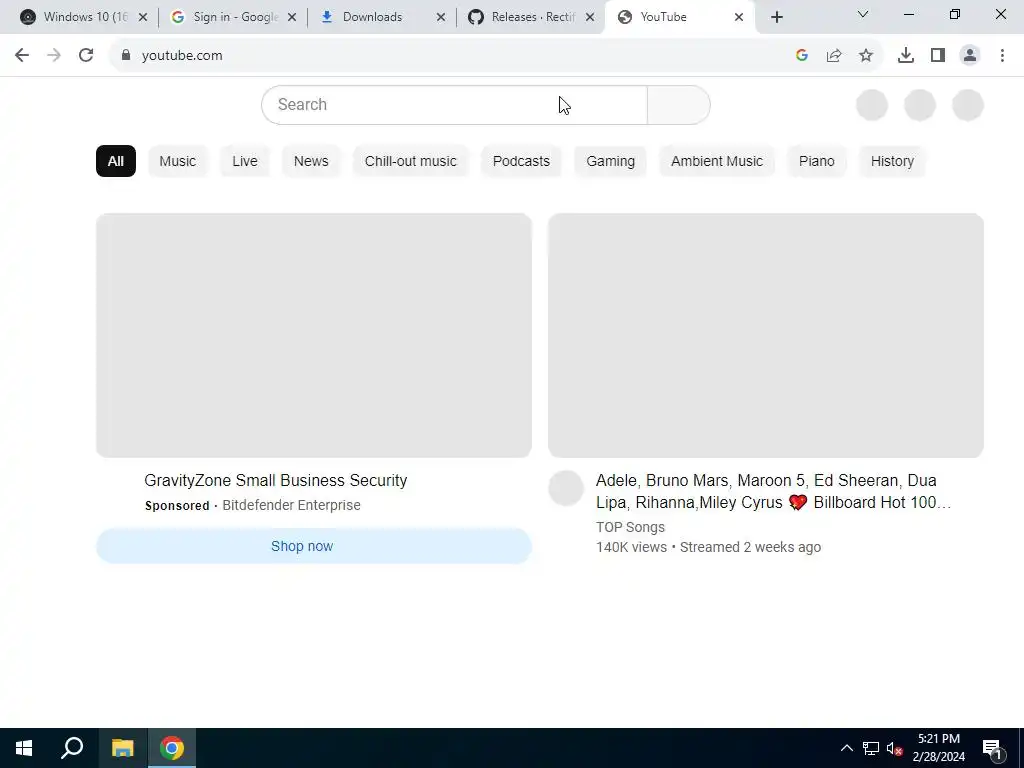The width and height of the screenshot is (1024, 768).
Task: Show hidden system tray icons
Action: click(x=846, y=748)
